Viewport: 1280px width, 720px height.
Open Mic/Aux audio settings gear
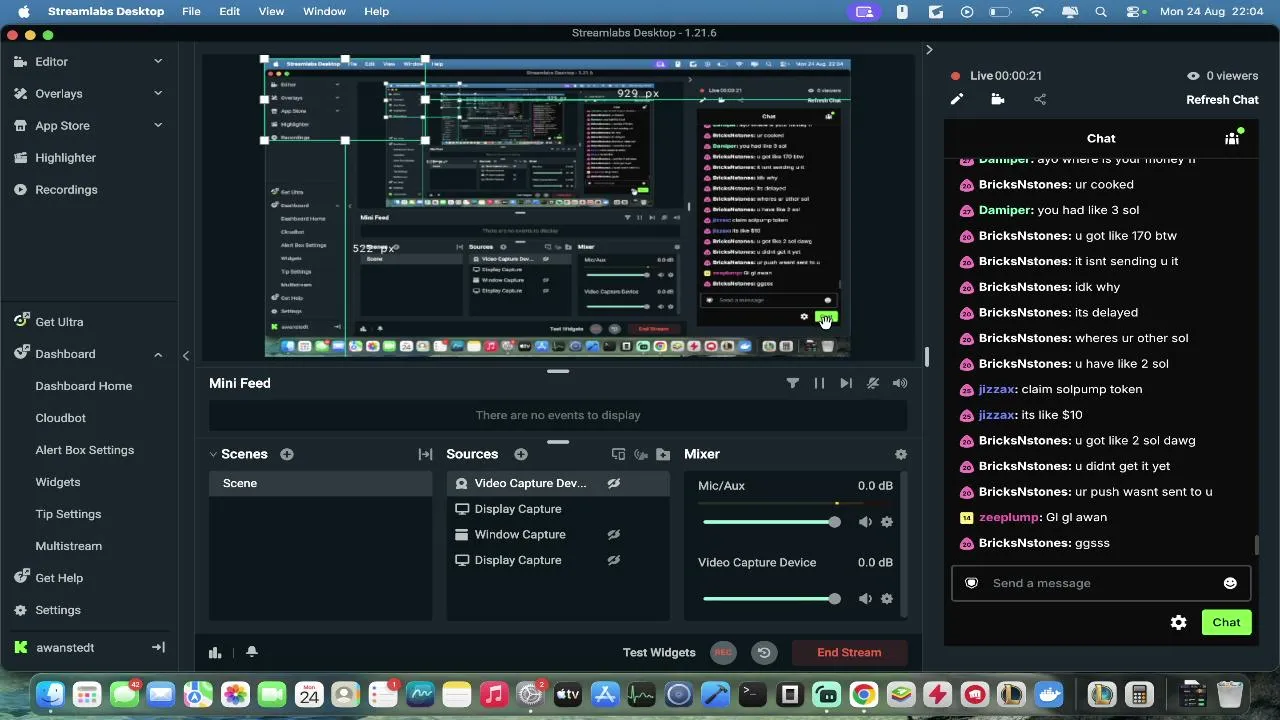click(x=887, y=522)
